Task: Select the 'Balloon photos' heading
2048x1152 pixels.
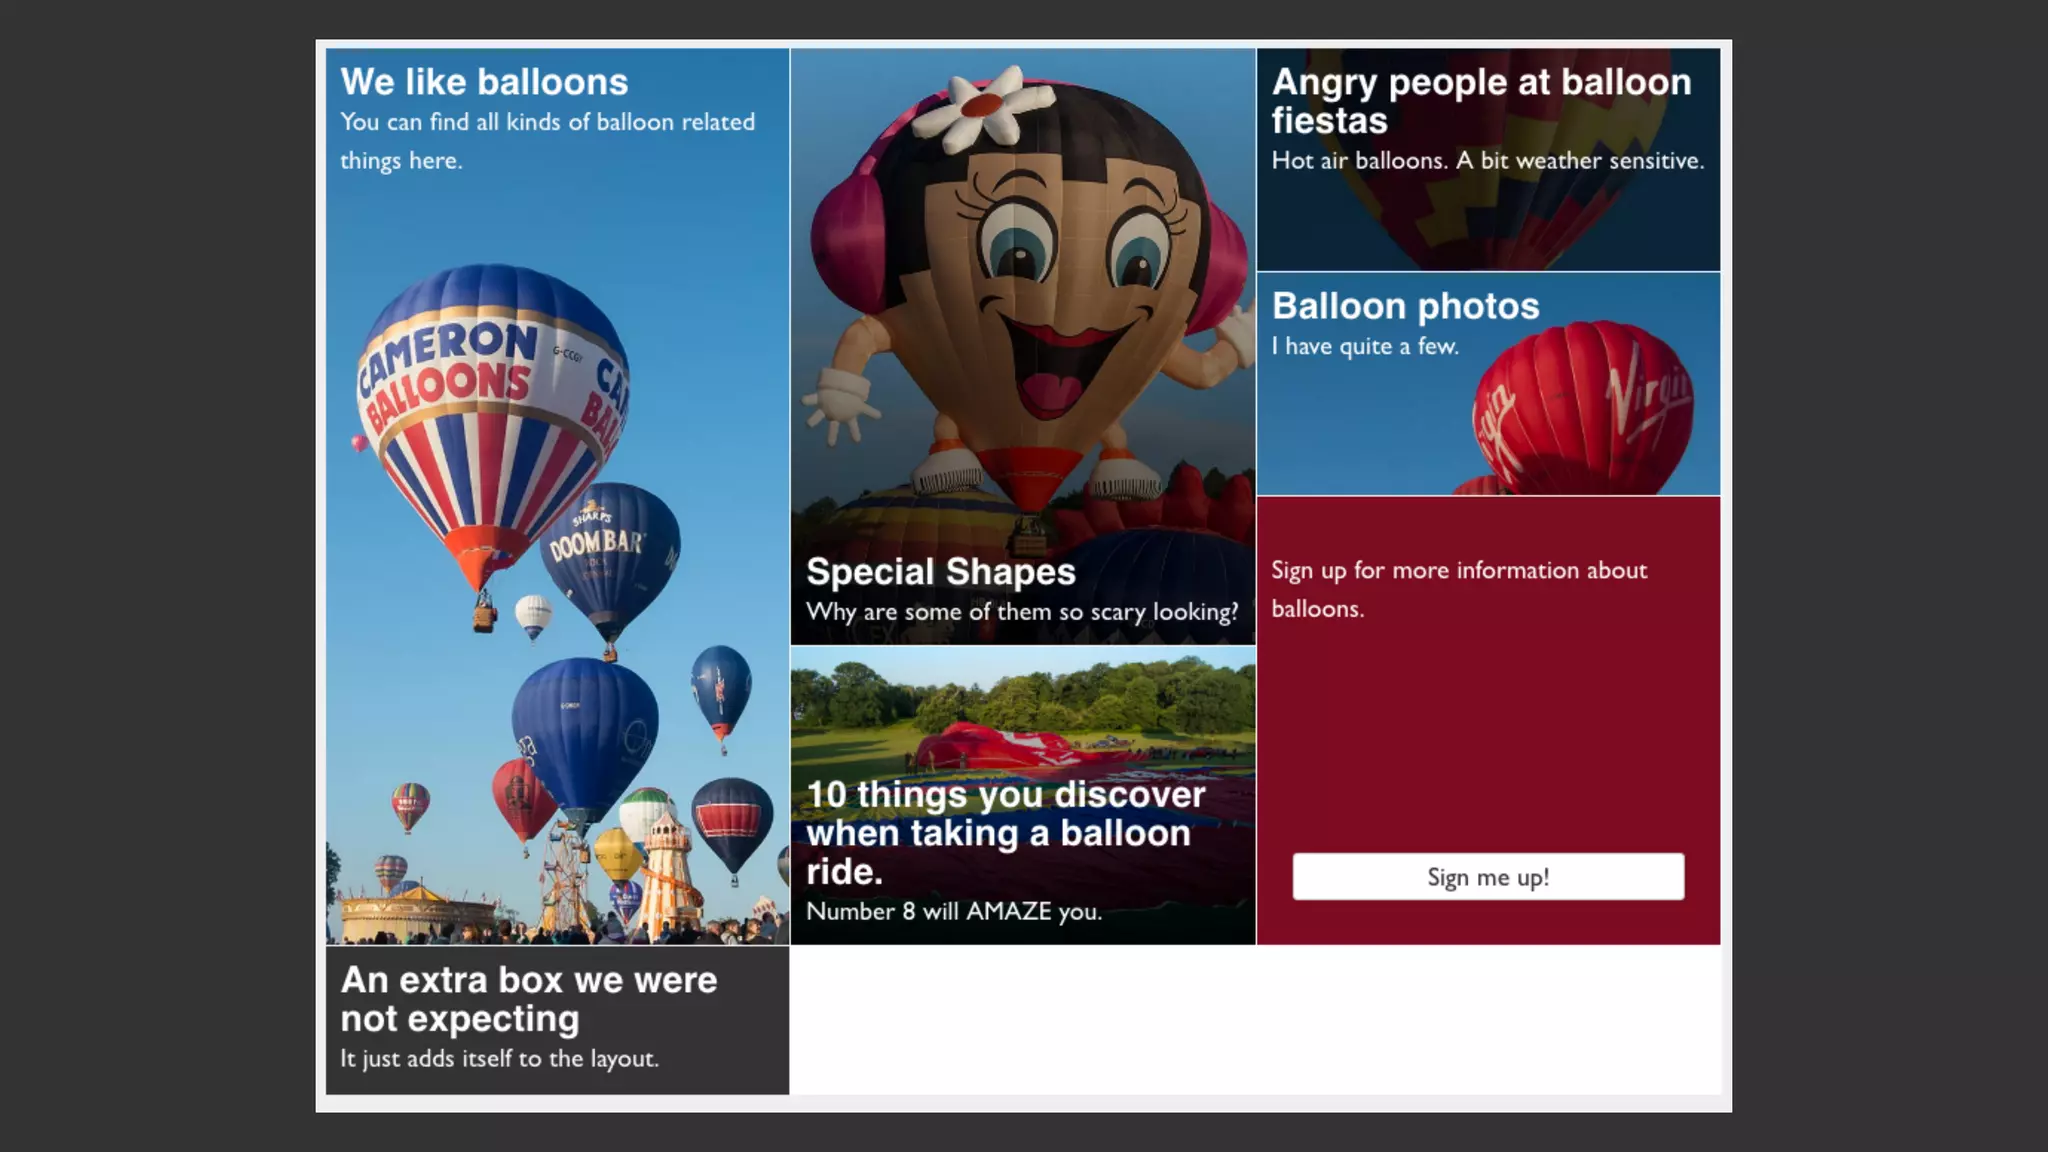Action: (1405, 306)
